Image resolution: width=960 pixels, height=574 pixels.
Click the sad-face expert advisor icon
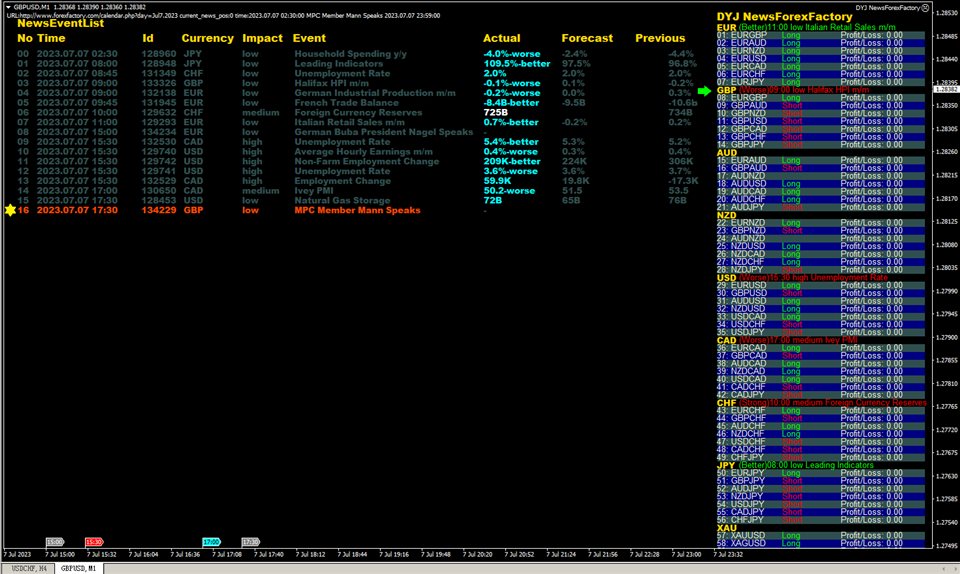coord(925,8)
